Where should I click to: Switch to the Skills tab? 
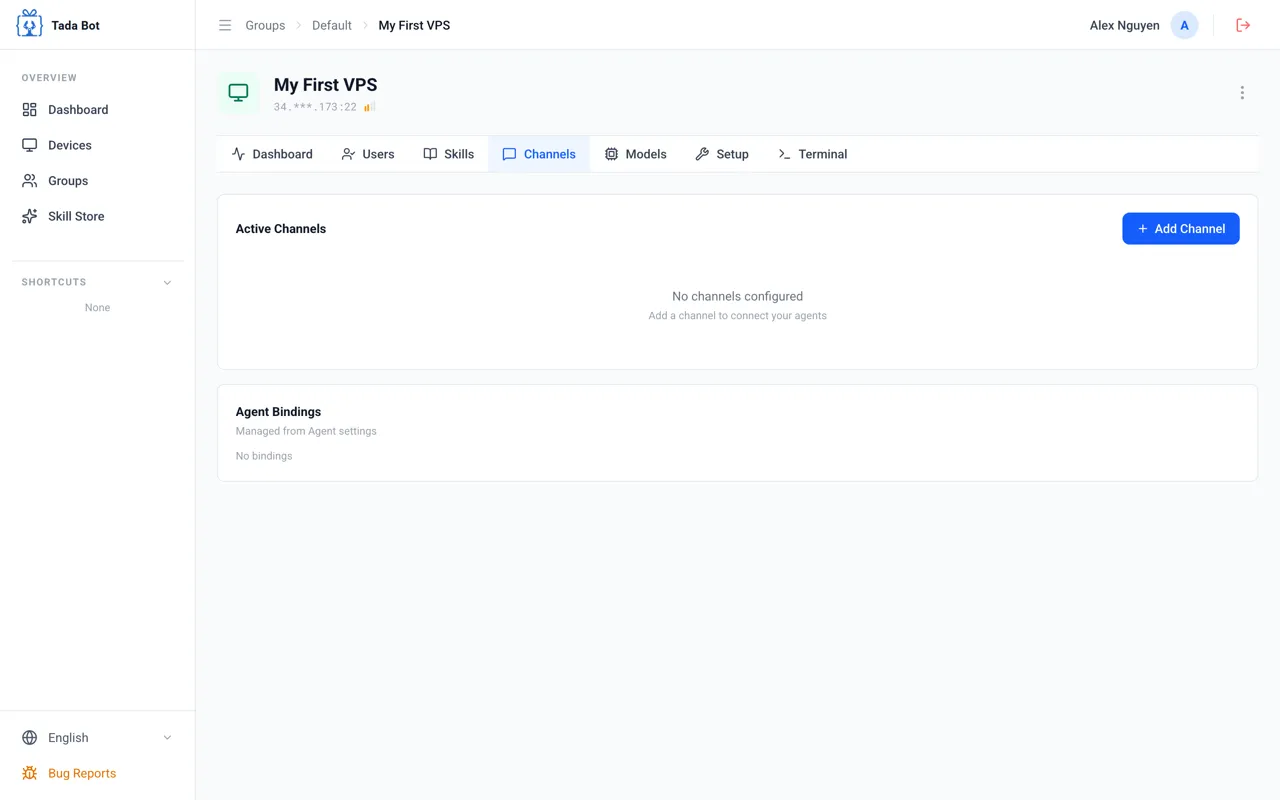448,154
